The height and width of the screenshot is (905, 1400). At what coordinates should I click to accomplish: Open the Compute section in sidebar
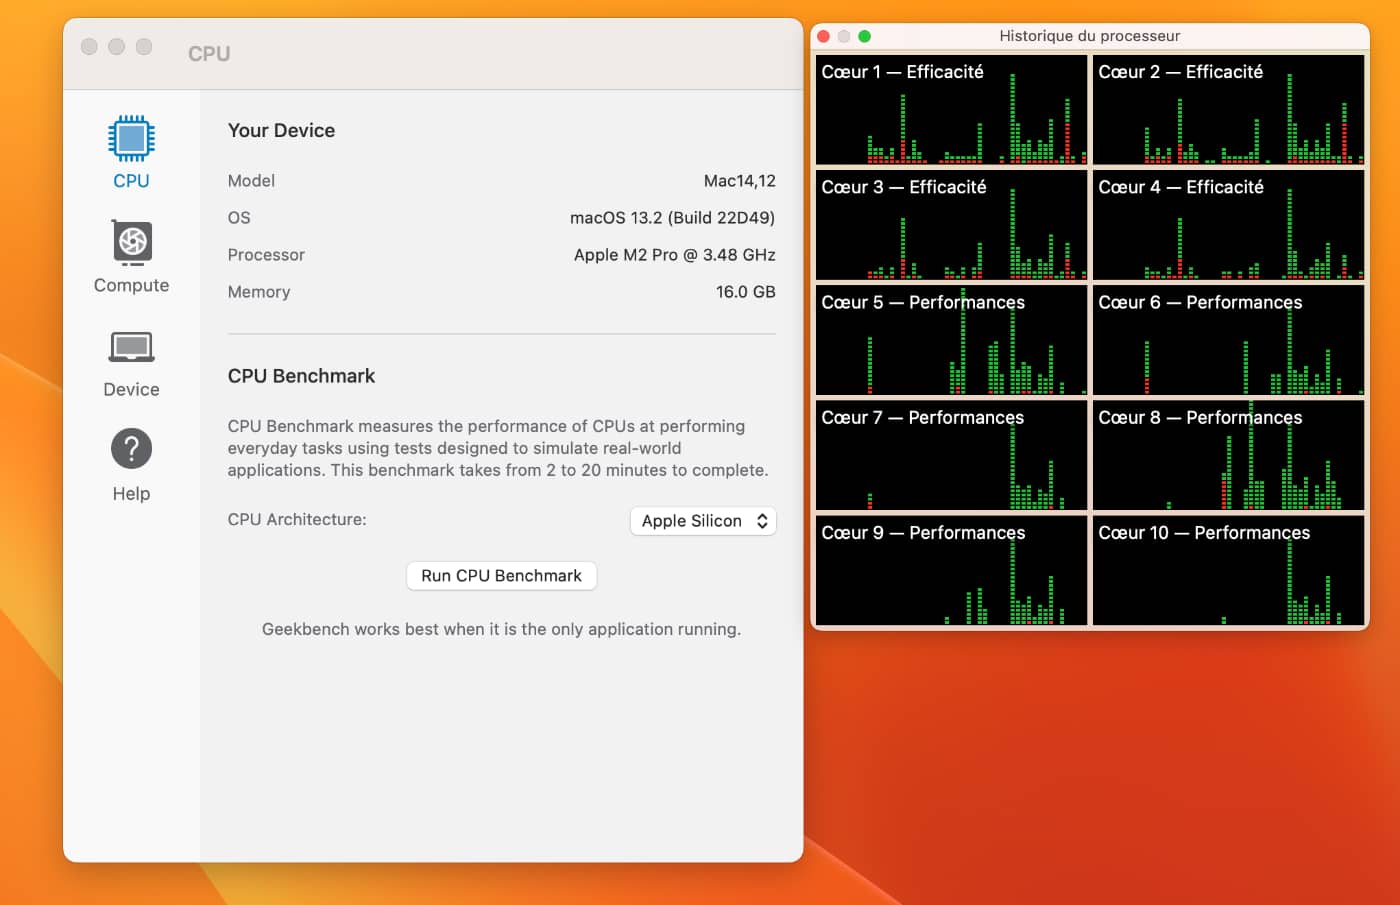click(x=131, y=257)
